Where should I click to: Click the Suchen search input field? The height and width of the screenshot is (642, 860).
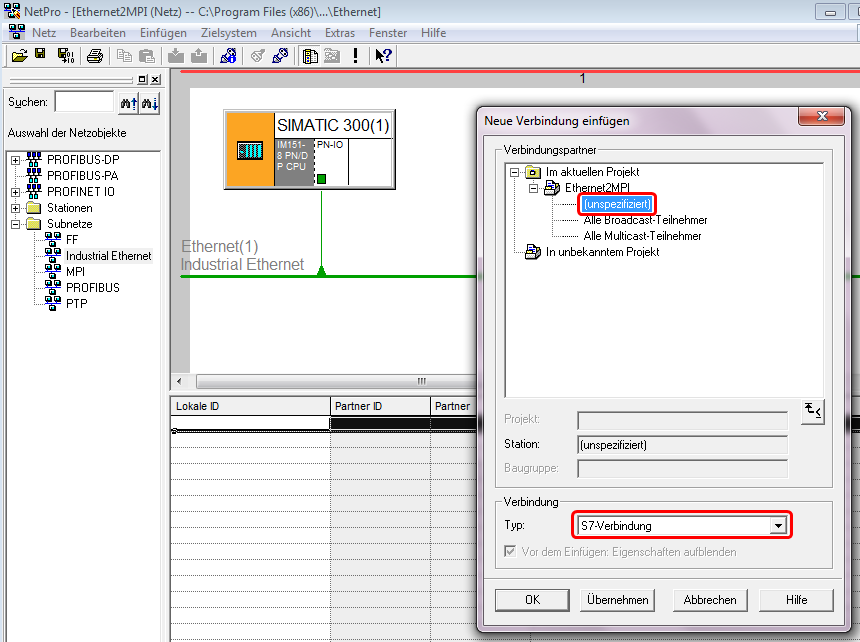(x=84, y=102)
